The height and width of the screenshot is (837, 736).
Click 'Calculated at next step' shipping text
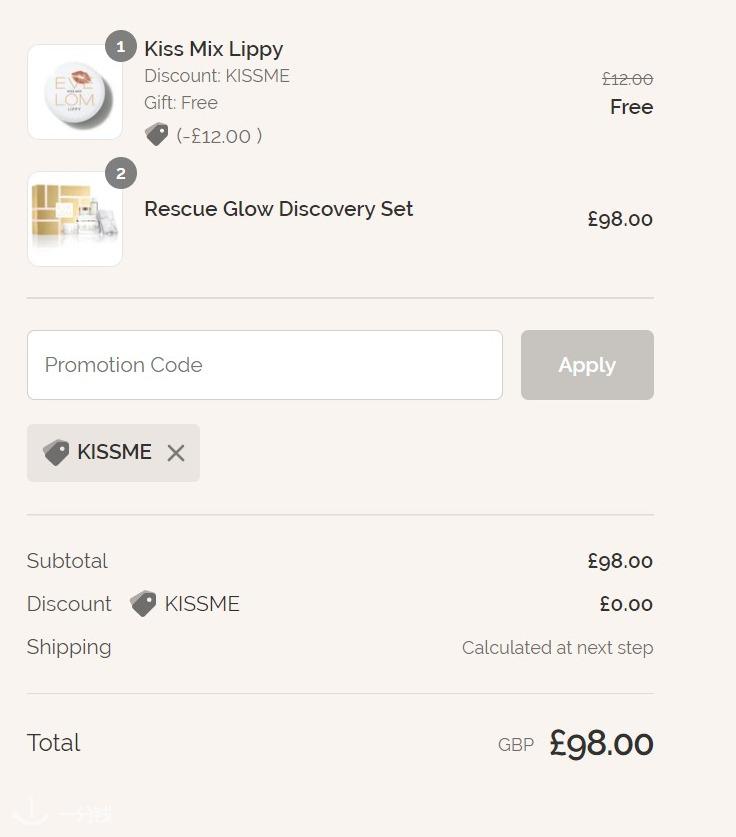pyautogui.click(x=557, y=648)
